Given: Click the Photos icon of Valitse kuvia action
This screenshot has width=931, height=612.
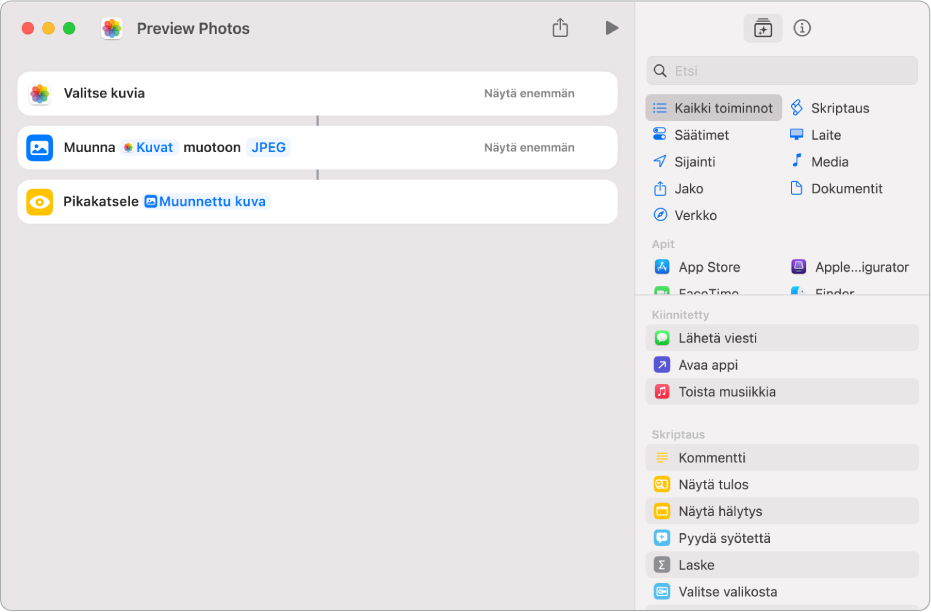Looking at the screenshot, I should click(40, 94).
